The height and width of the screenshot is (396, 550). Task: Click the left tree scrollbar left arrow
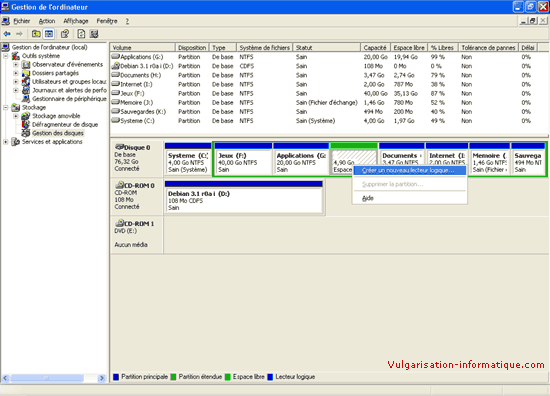click(x=5, y=378)
